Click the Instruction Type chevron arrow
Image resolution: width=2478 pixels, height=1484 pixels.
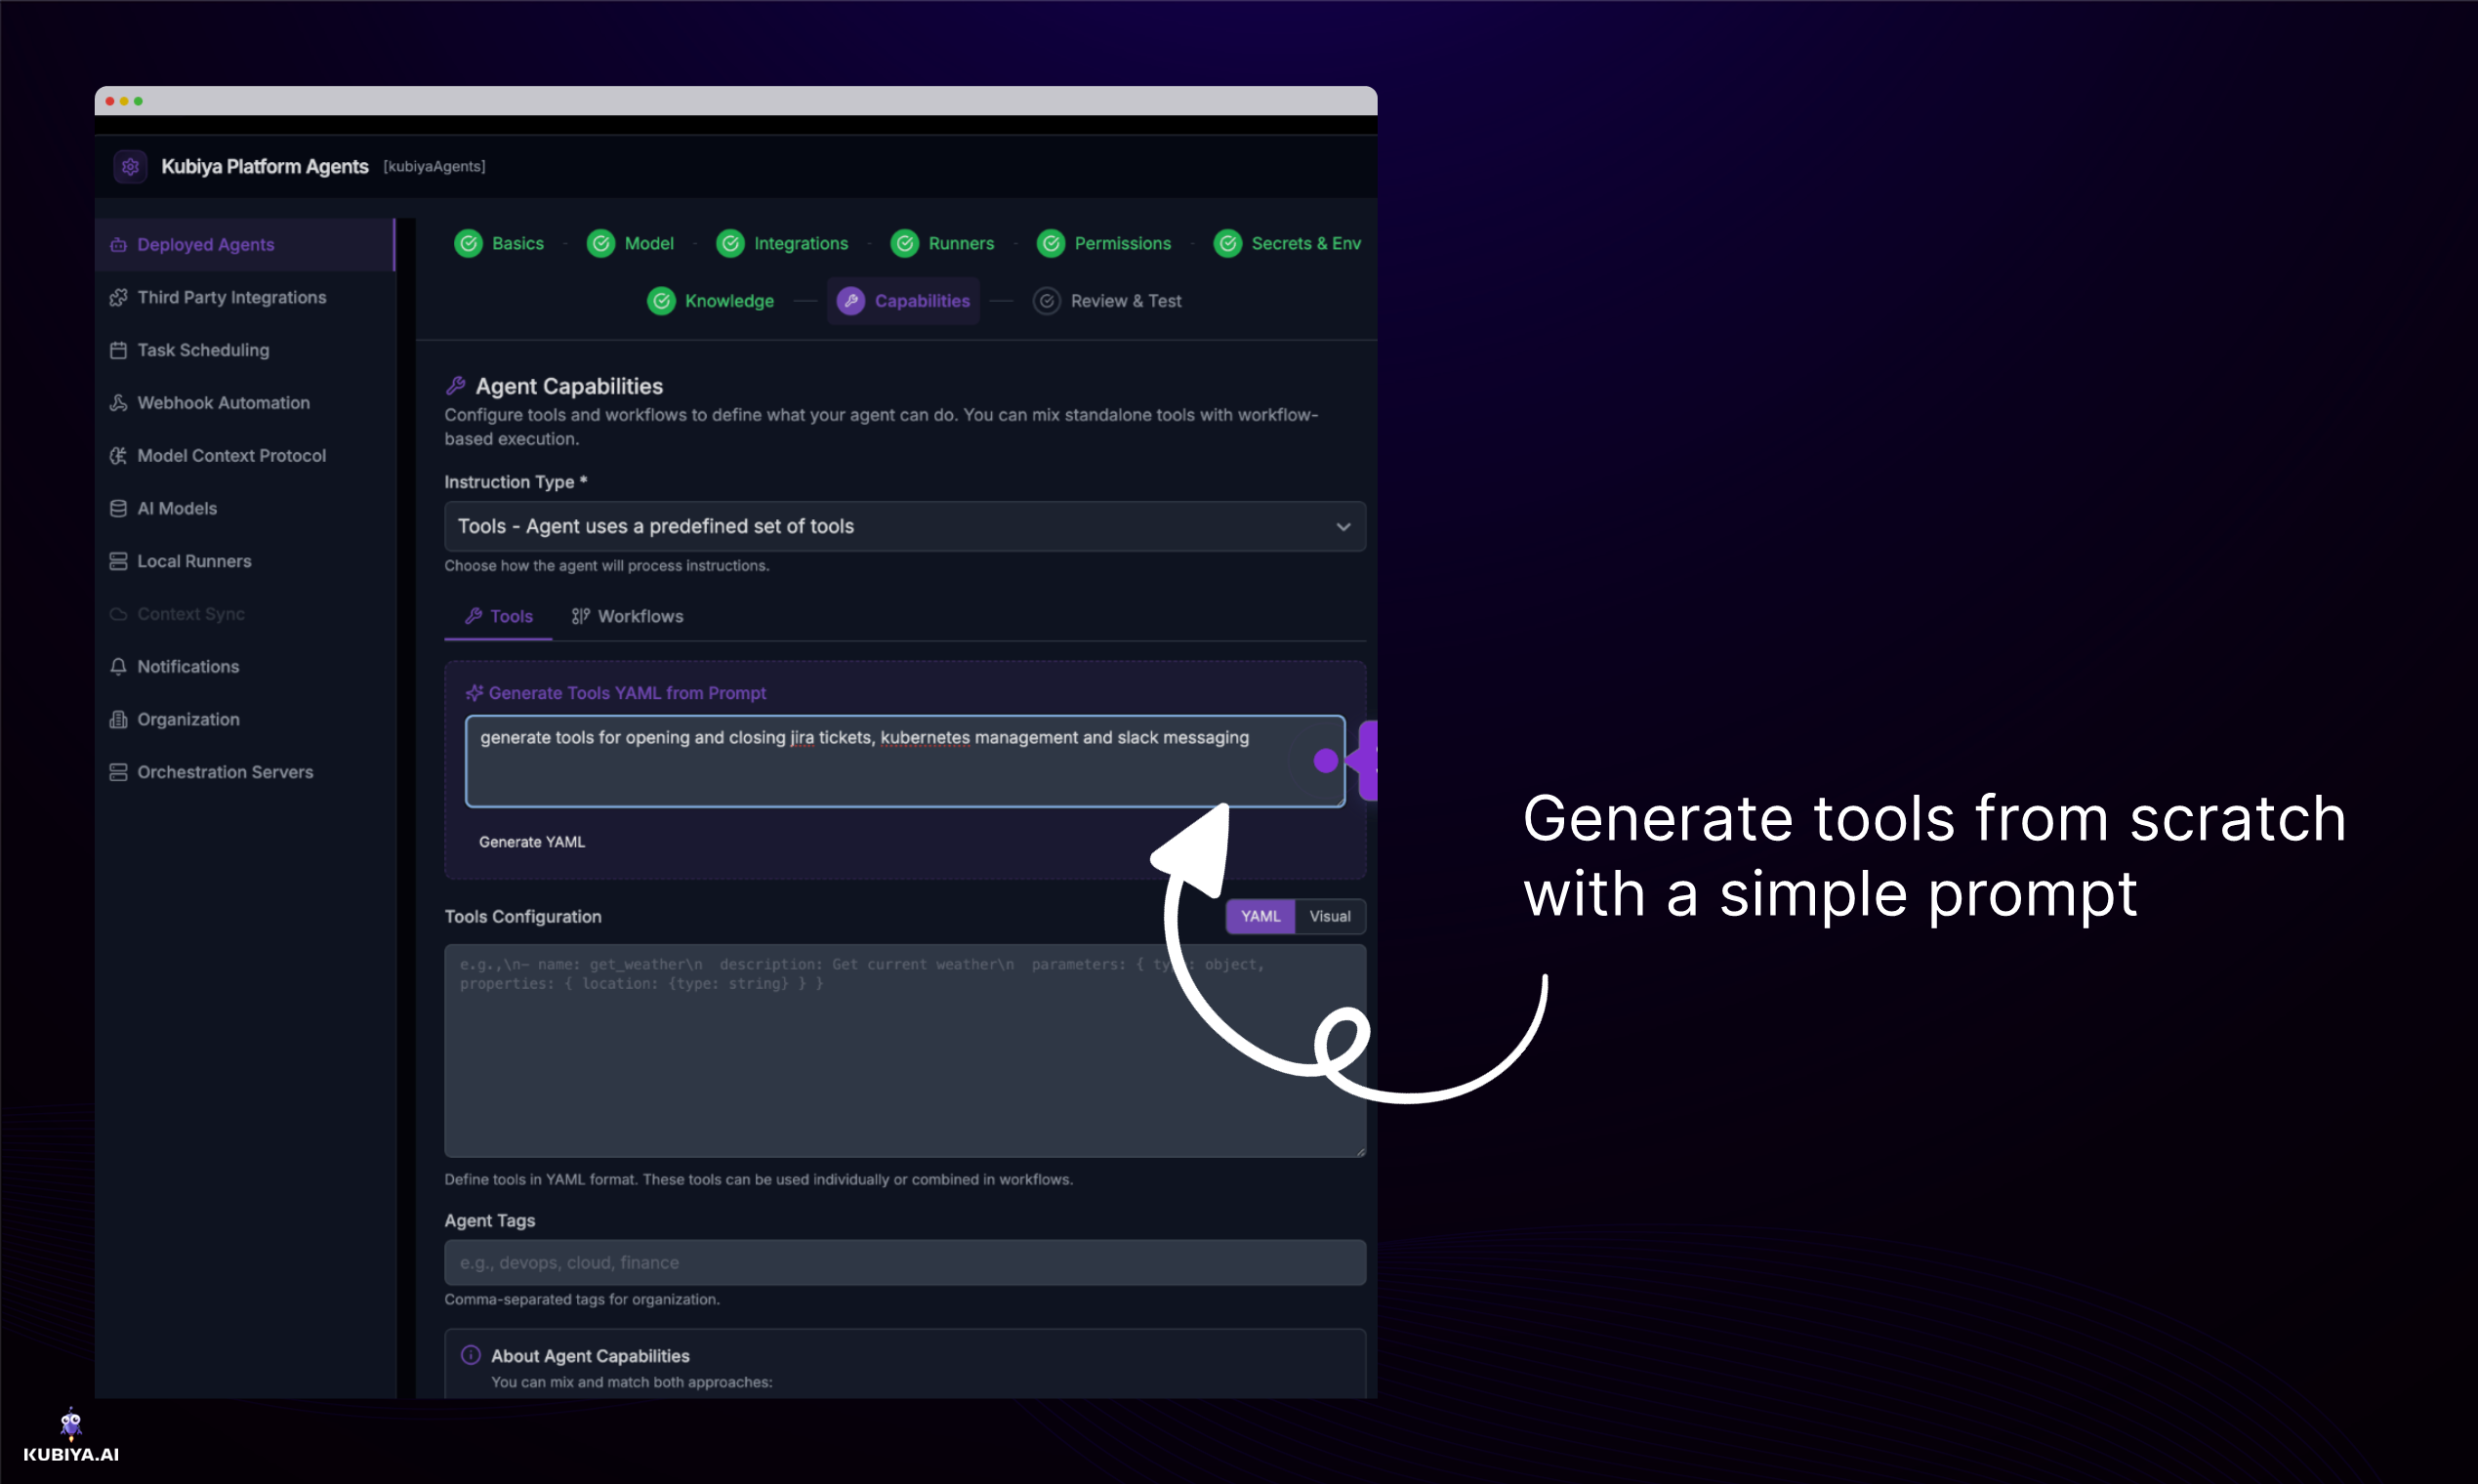point(1343,526)
